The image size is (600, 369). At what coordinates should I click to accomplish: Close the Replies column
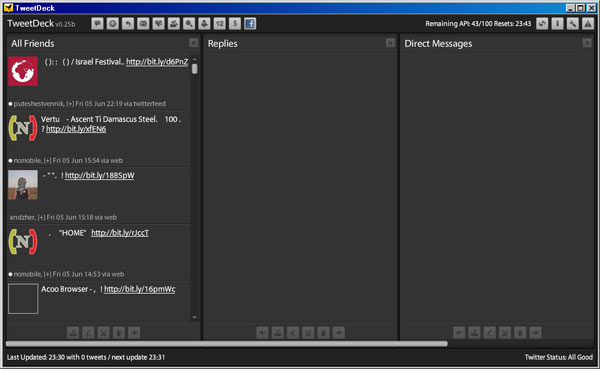pos(390,43)
